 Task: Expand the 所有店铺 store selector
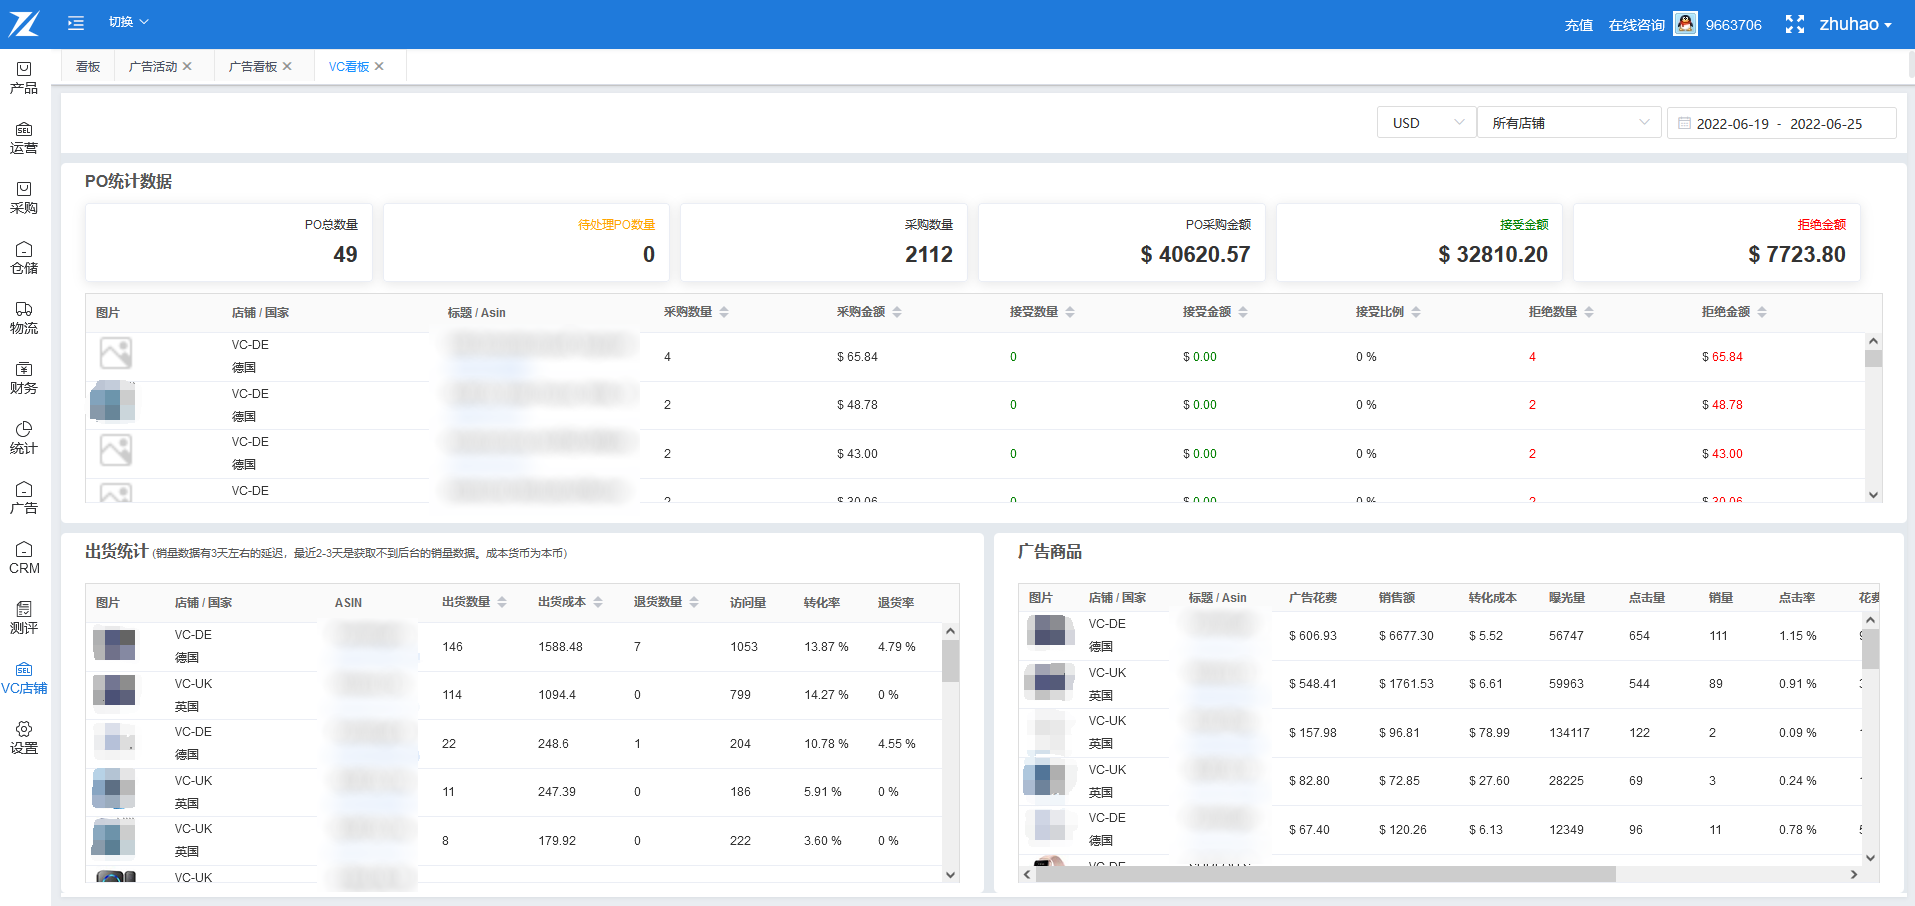1568,123
